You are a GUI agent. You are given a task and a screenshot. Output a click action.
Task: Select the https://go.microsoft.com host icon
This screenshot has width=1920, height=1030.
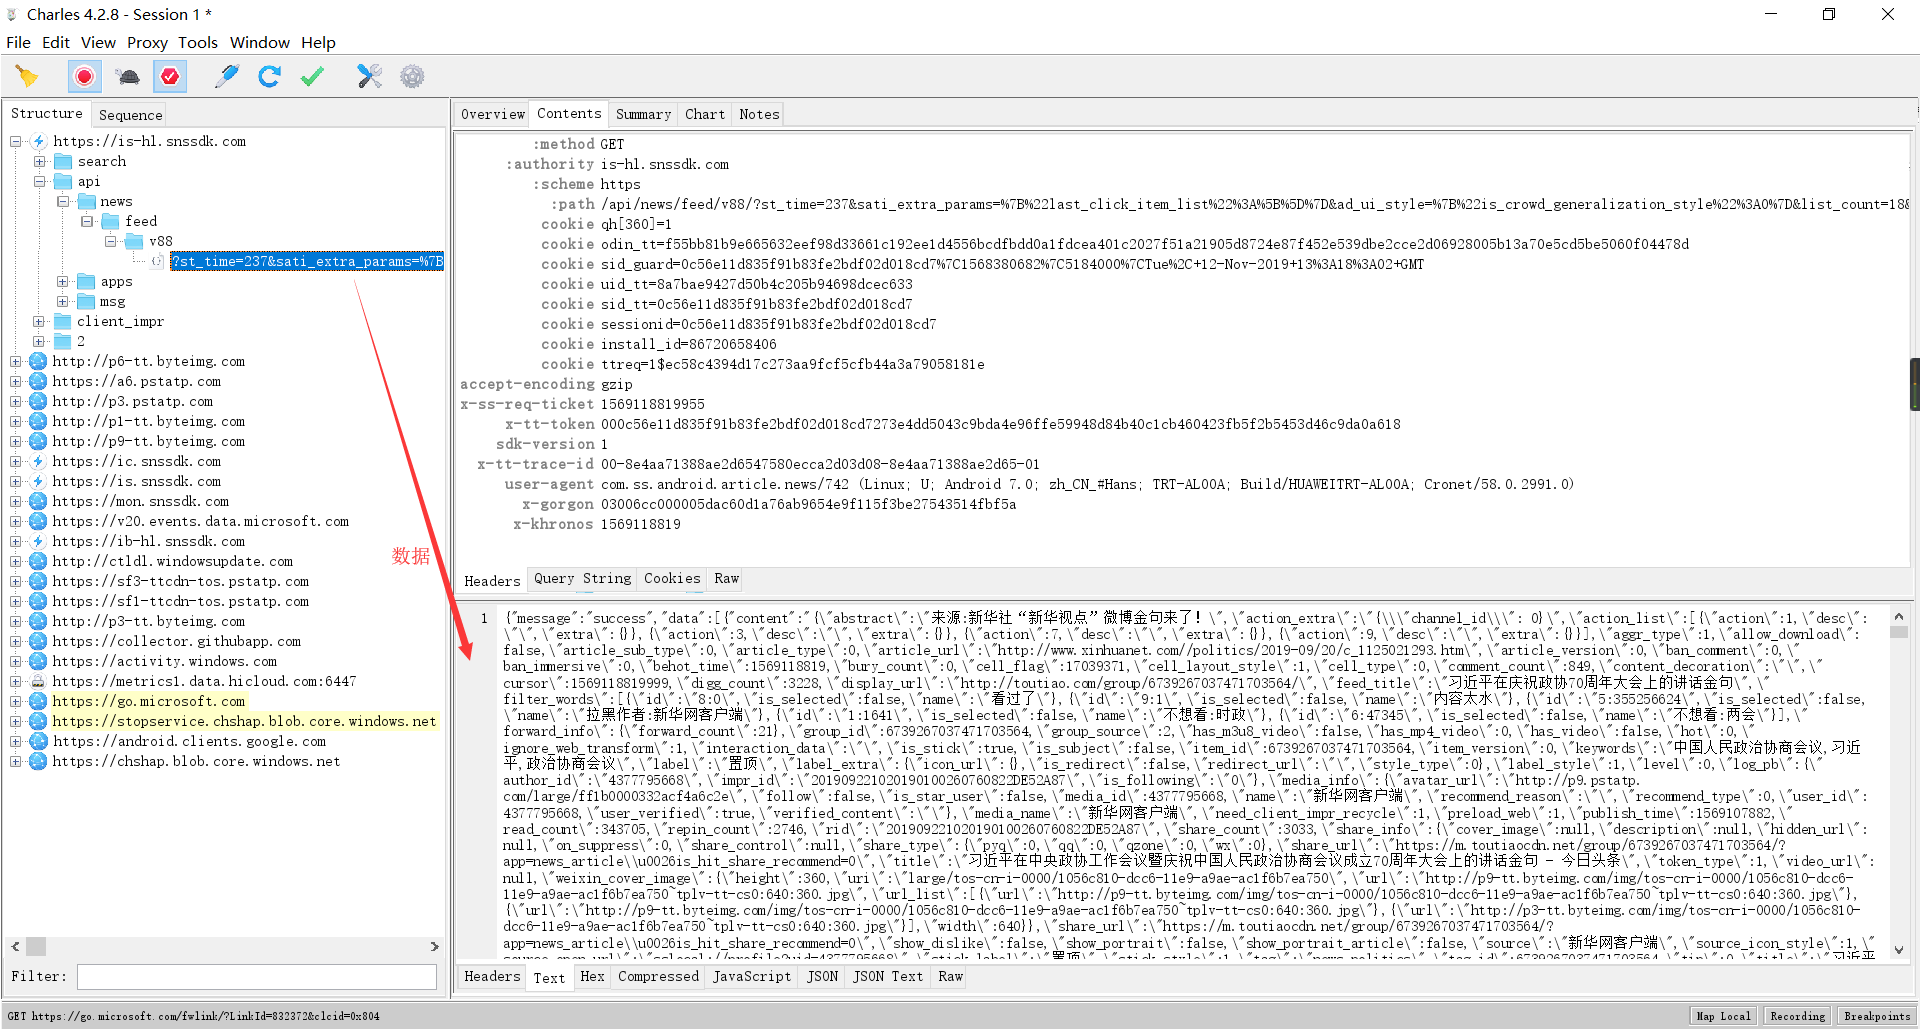(38, 702)
